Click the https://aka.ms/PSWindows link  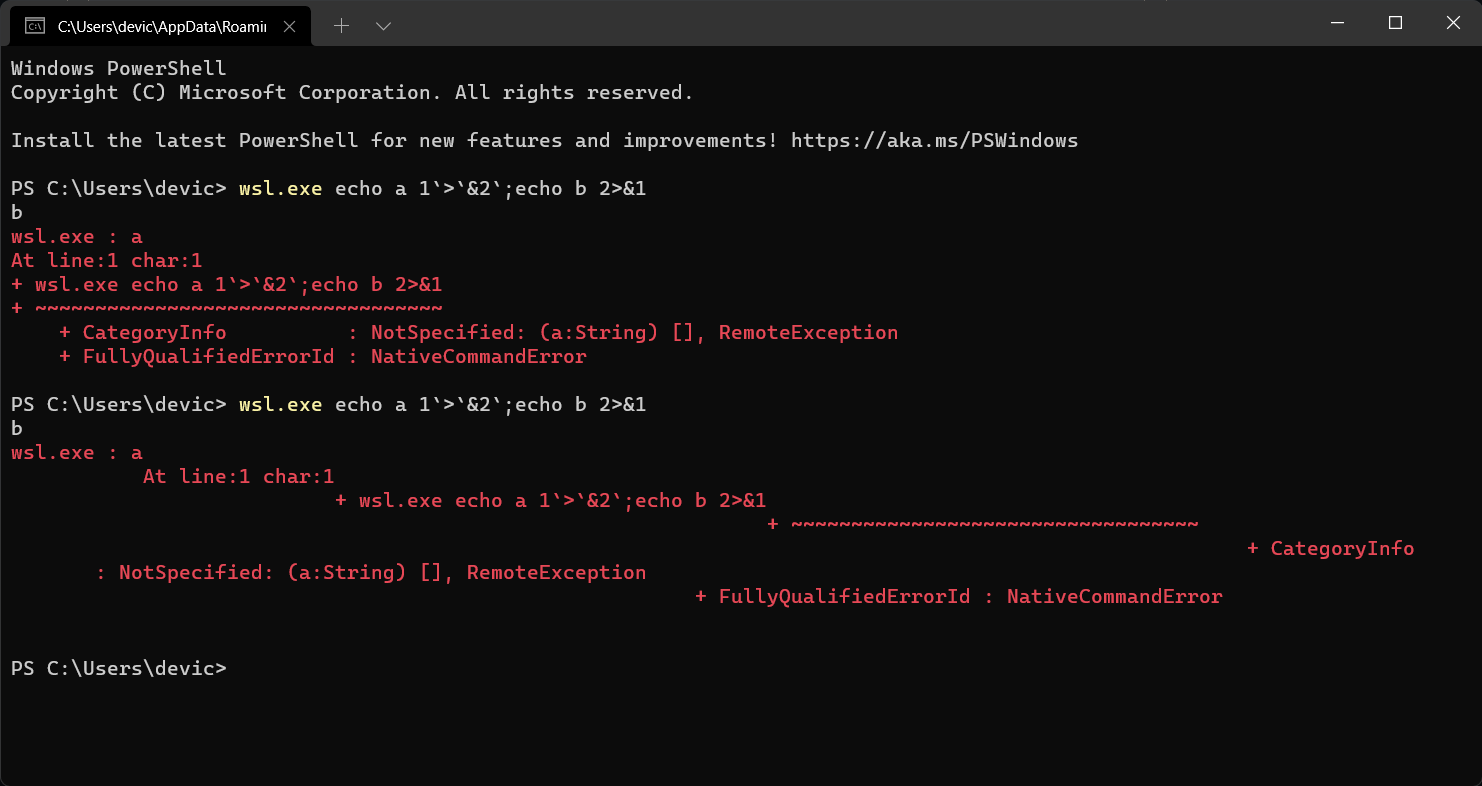934,140
